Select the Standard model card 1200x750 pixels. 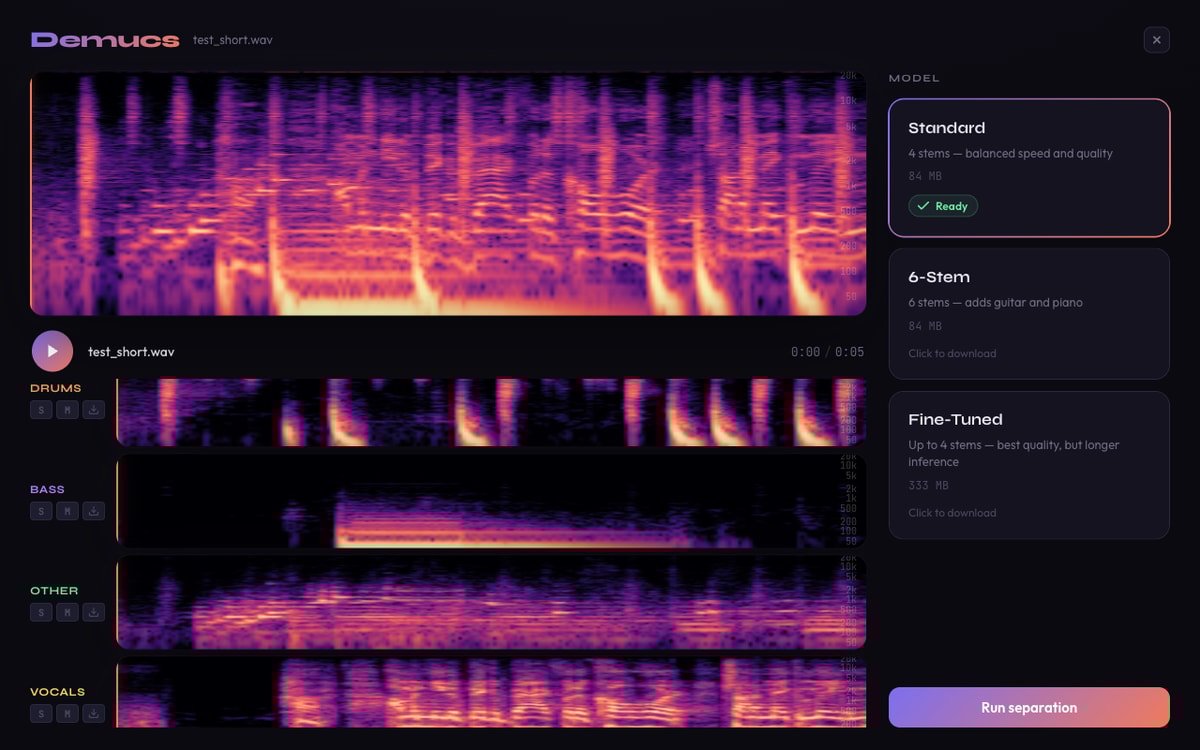(1028, 167)
